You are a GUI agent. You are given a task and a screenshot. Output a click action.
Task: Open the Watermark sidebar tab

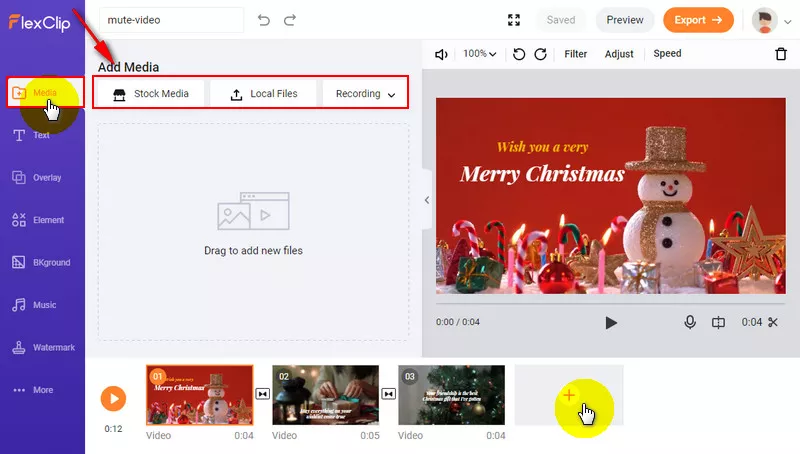point(43,347)
